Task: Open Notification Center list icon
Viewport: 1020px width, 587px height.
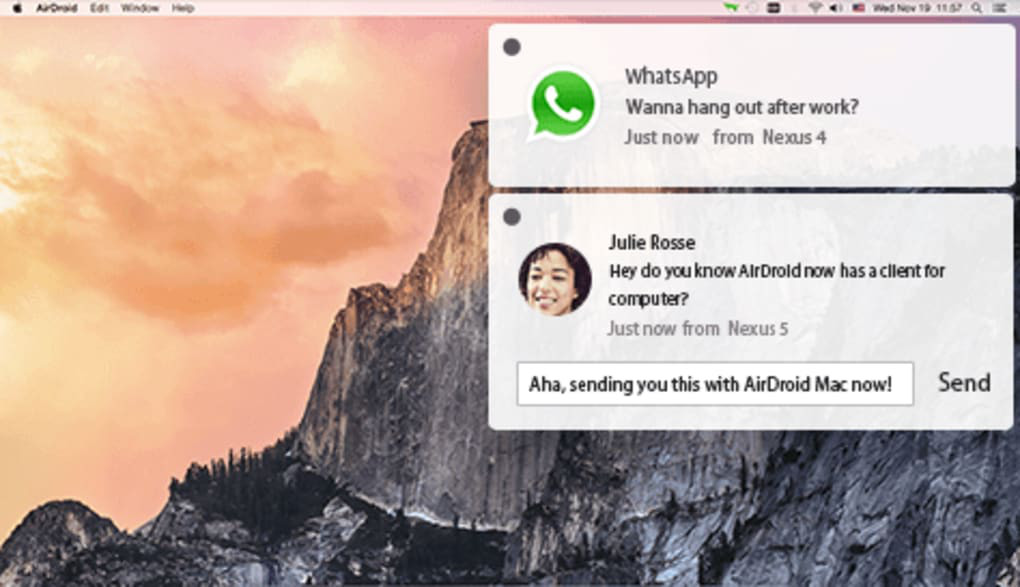Action: [999, 8]
